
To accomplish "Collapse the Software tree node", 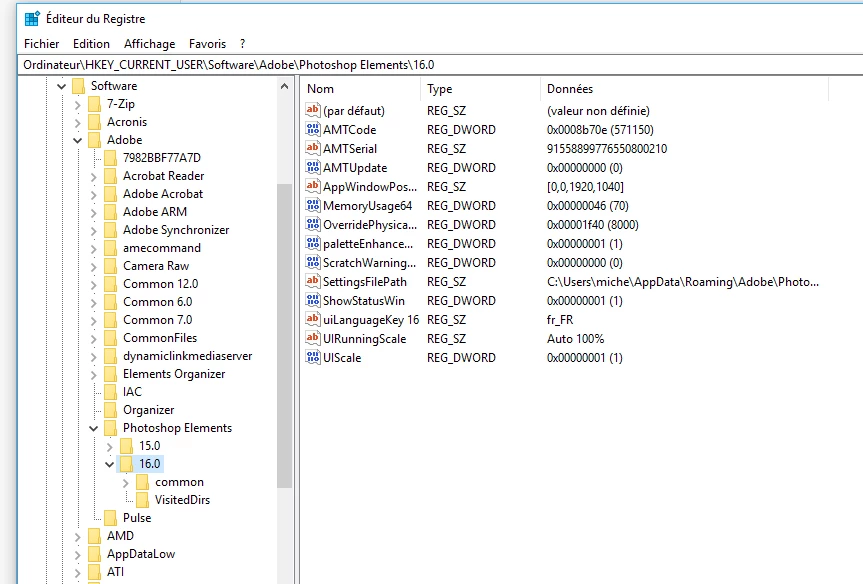I will (62, 86).
